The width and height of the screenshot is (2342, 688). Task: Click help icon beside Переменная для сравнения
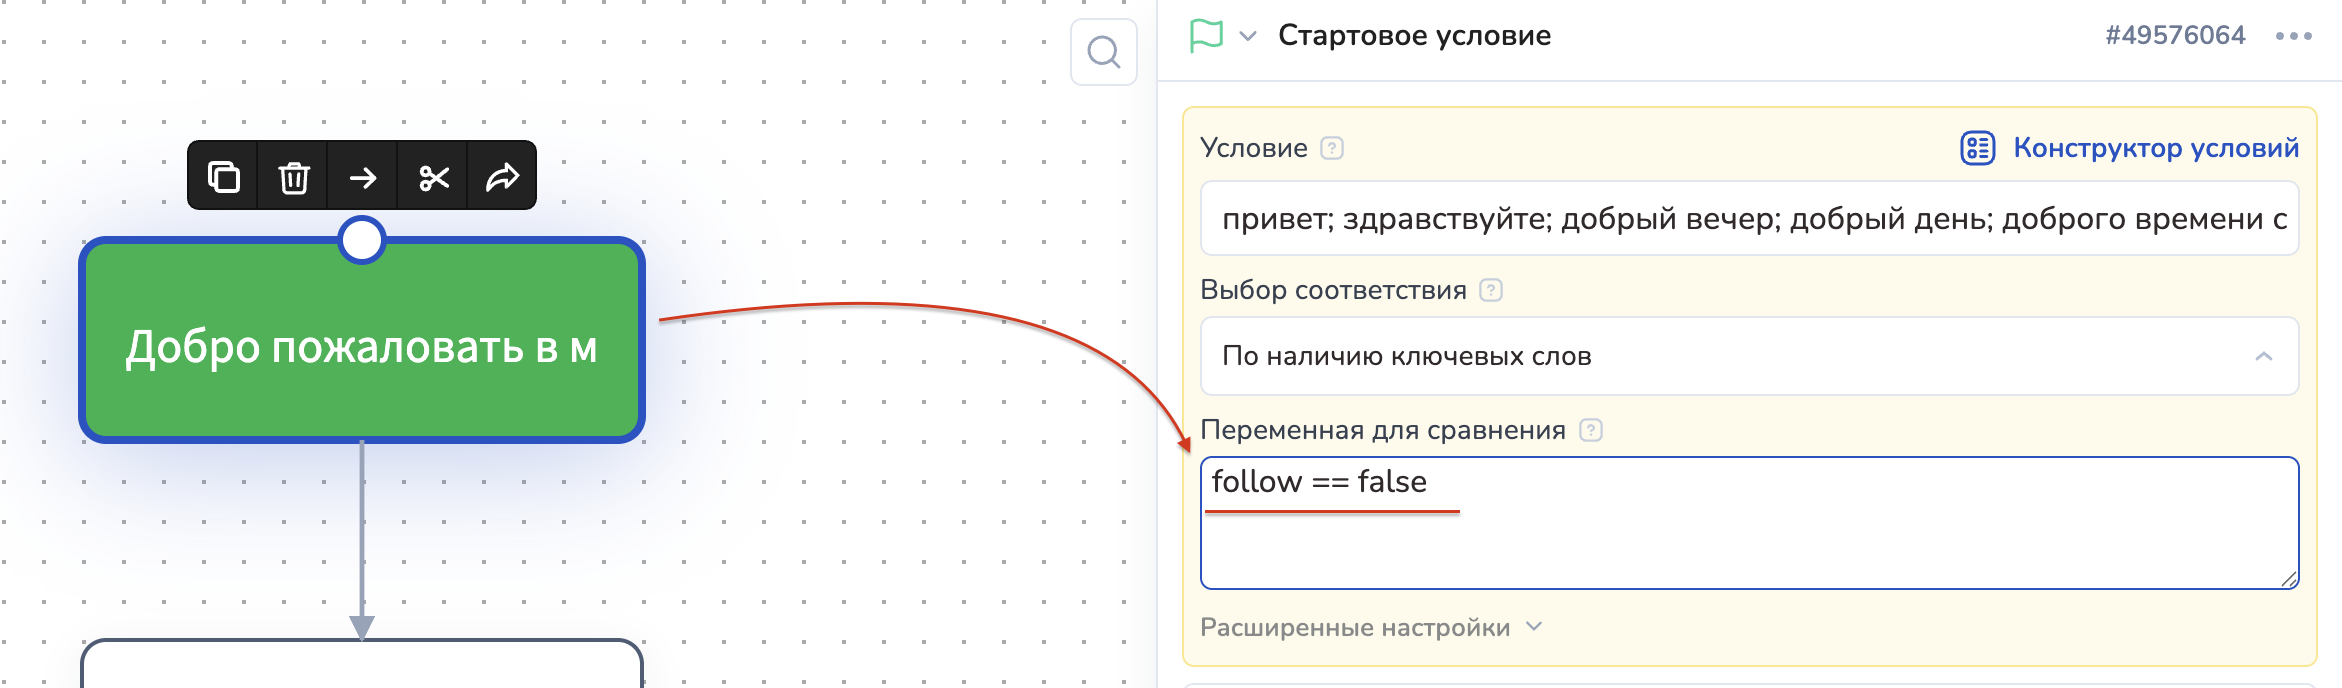[x=1590, y=430]
